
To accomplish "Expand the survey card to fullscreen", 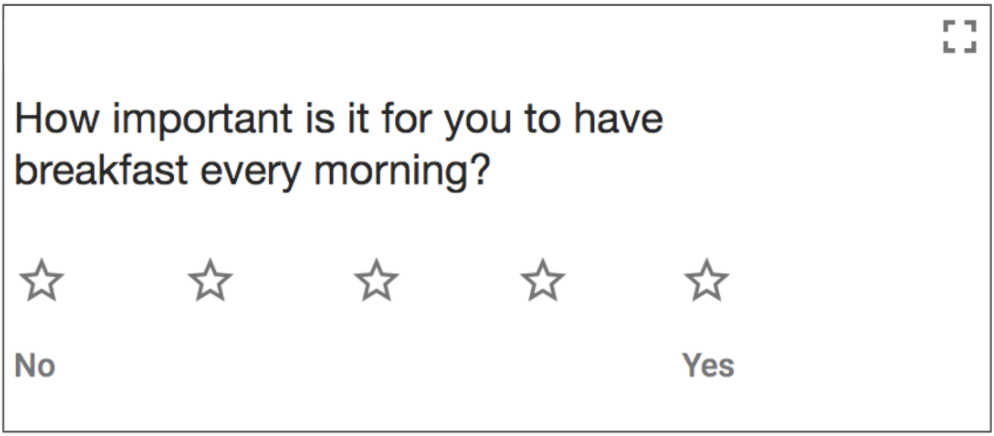I will (959, 36).
